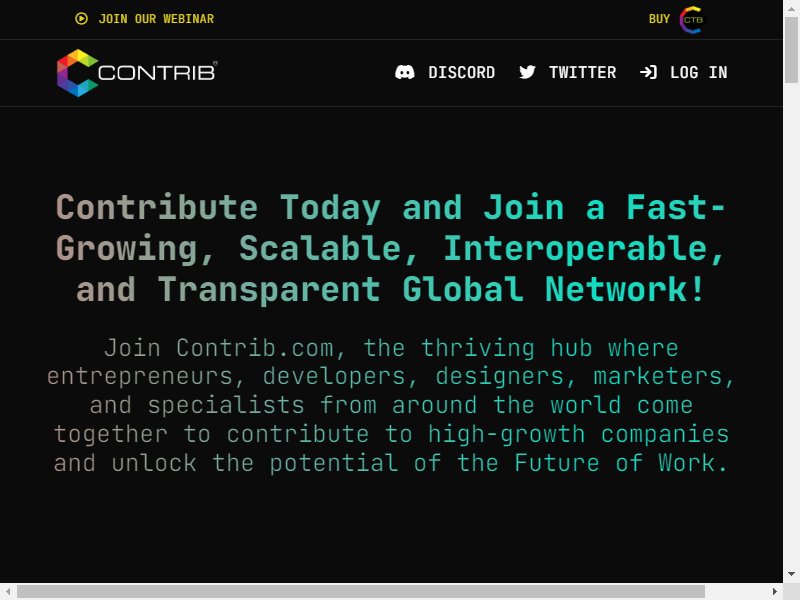Click the vertical scrollbar thumb
This screenshot has width=800, height=600.
791,49
